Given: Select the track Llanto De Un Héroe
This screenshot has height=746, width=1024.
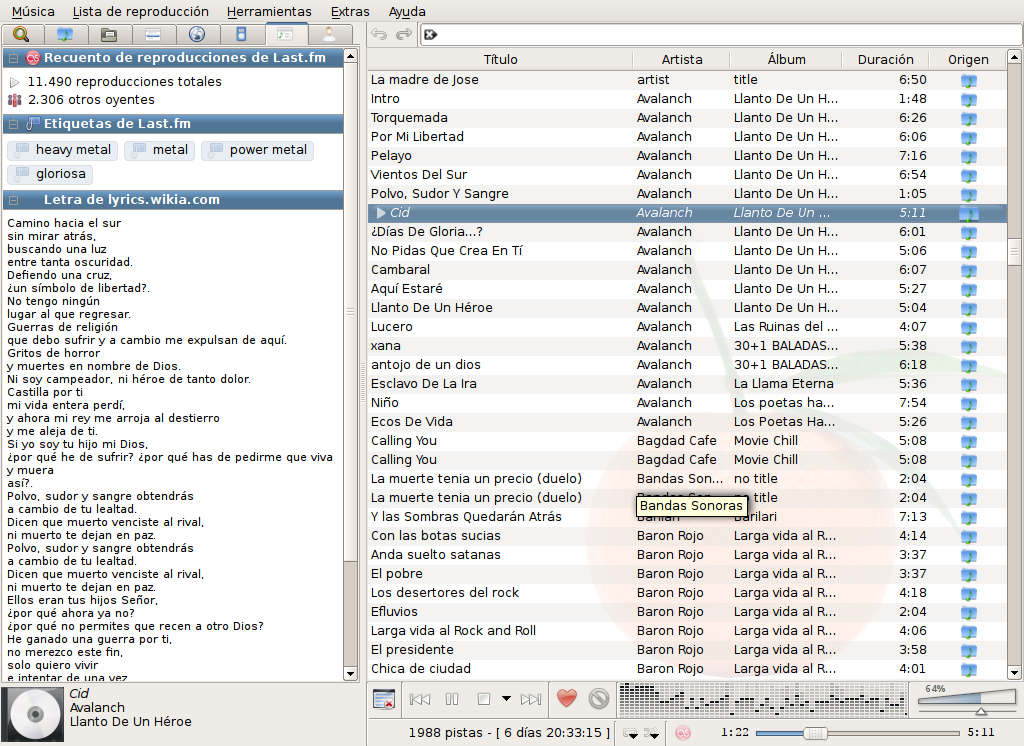Looking at the screenshot, I should [x=687, y=308].
